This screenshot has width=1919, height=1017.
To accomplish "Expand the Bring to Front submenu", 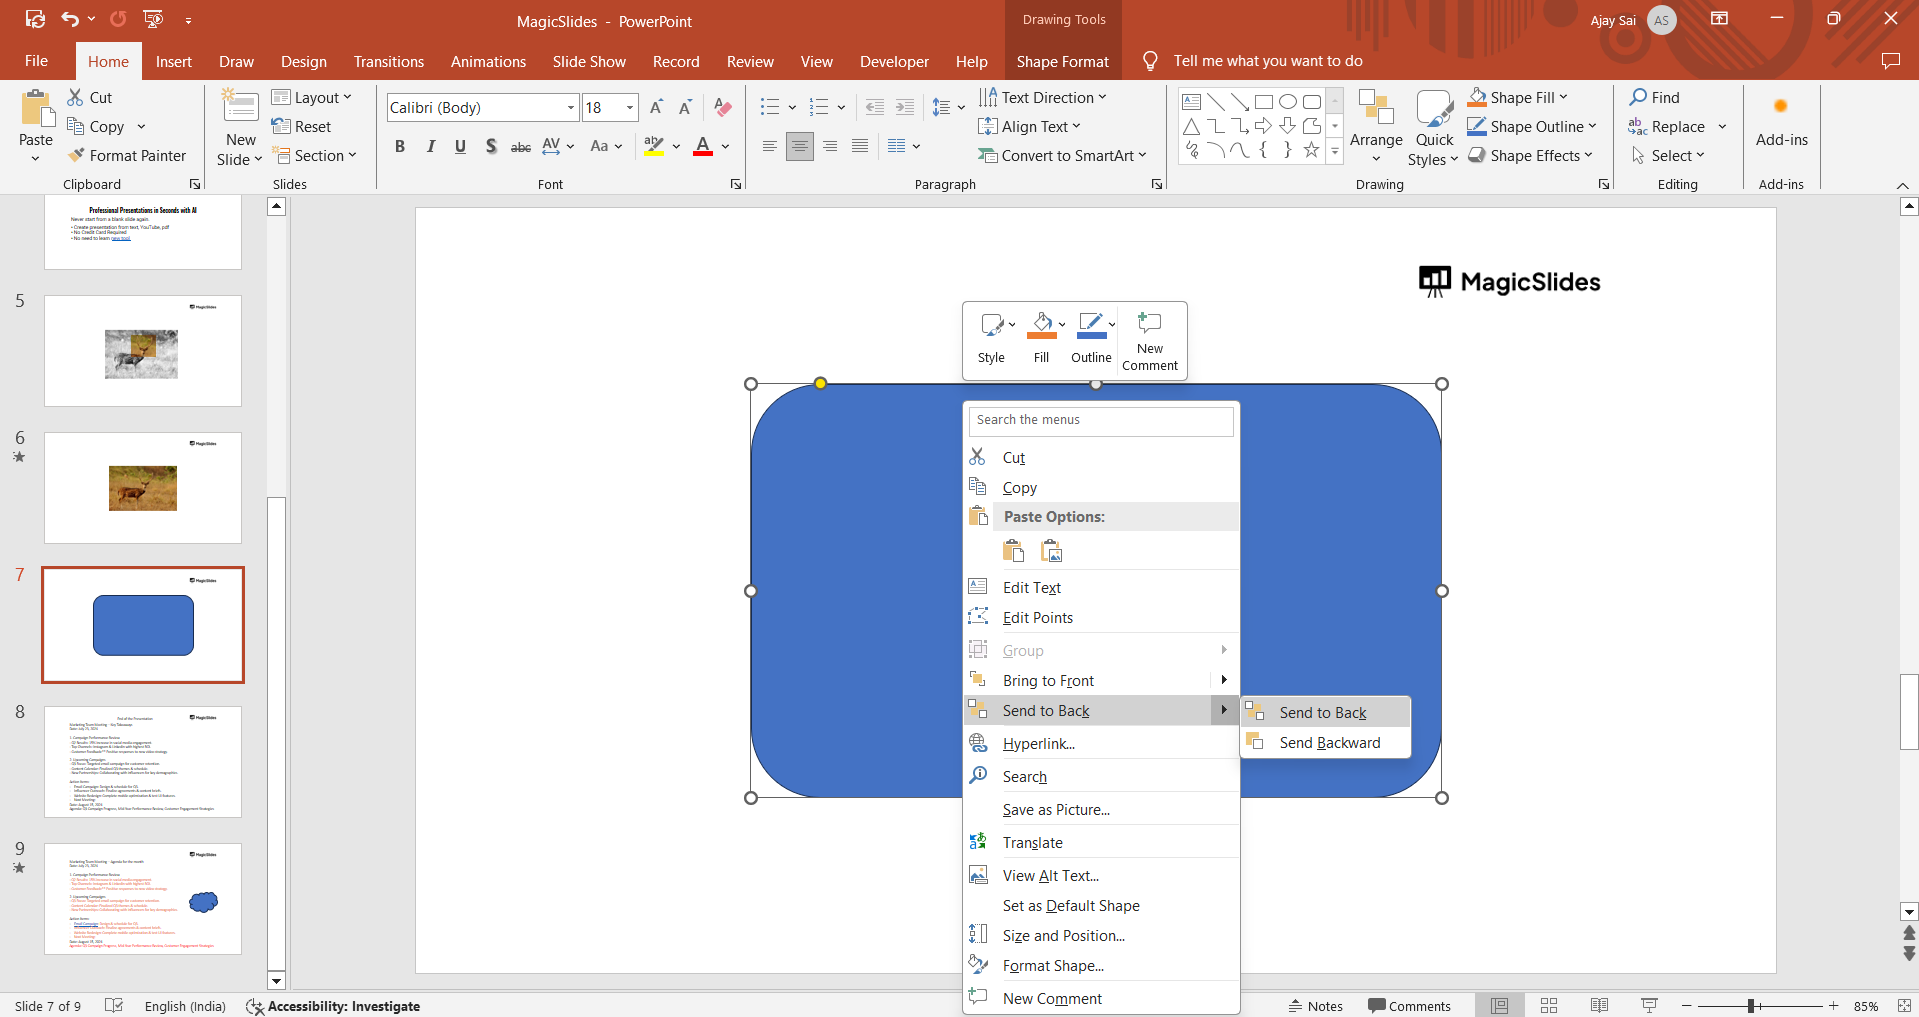I will [1223, 680].
